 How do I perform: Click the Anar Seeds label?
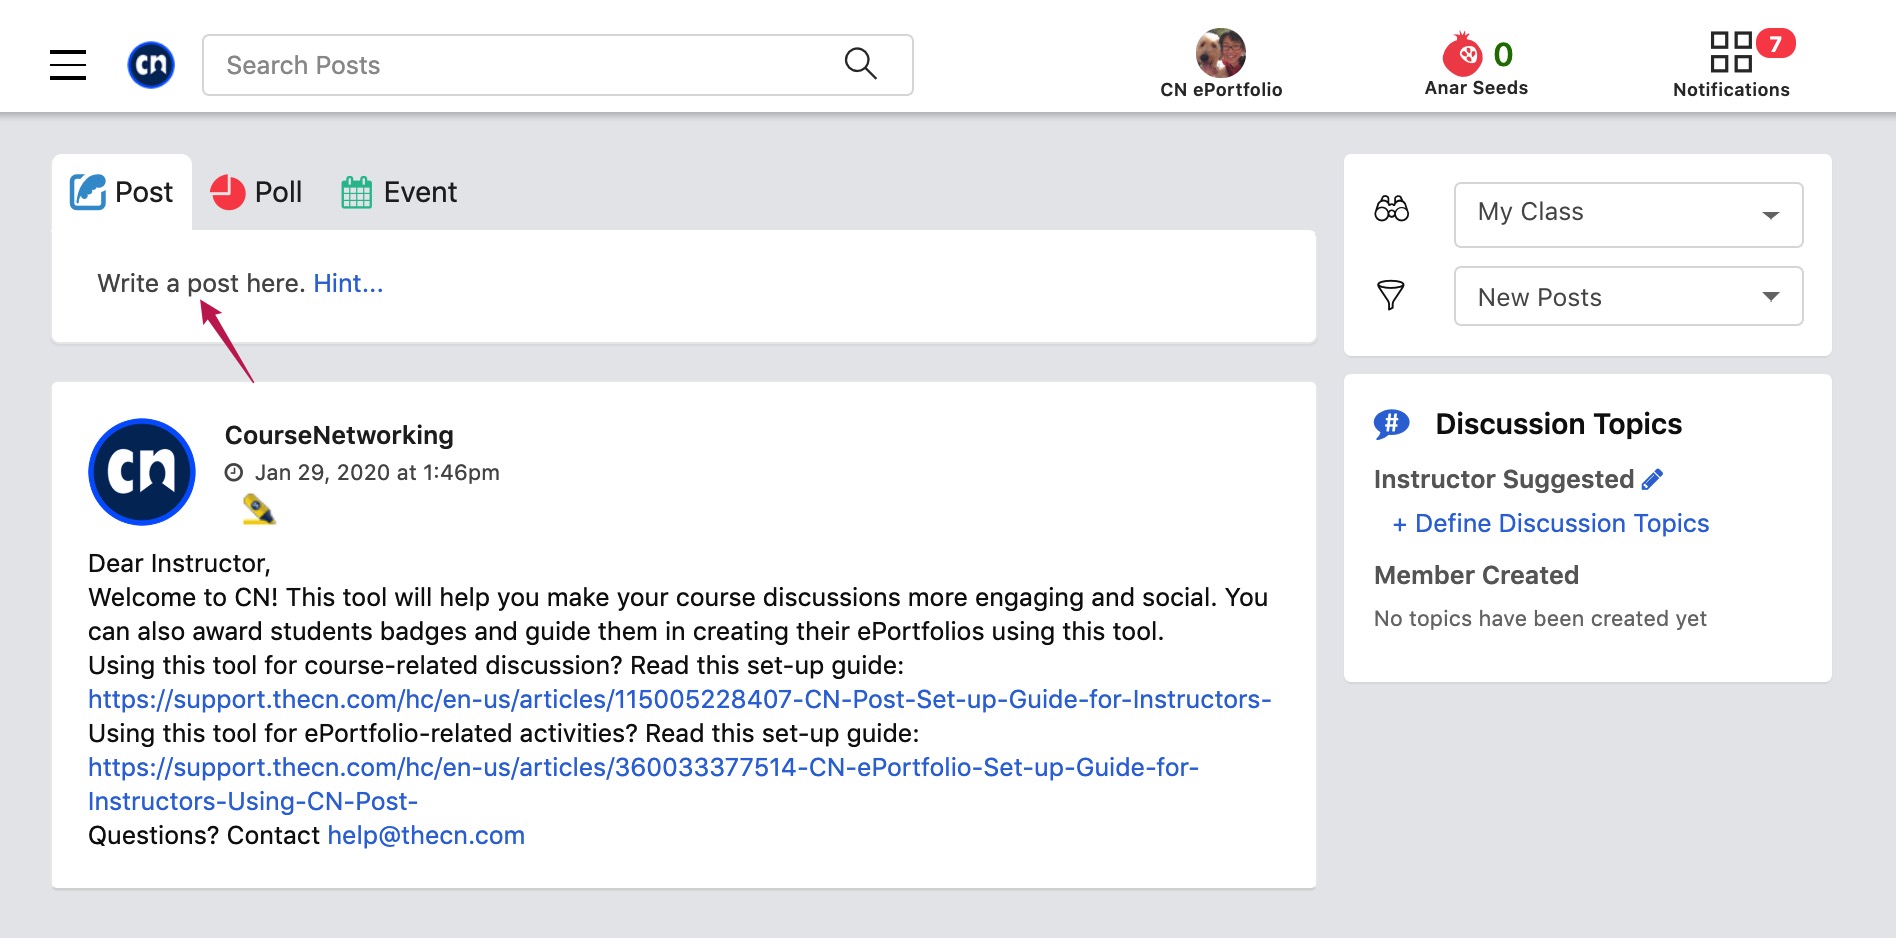(x=1476, y=88)
